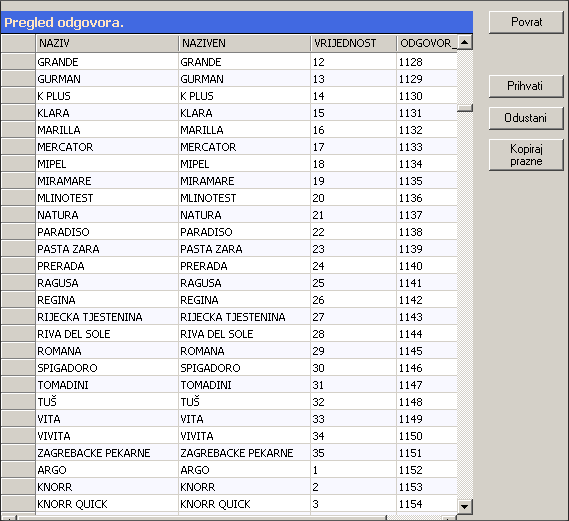Select the row selector for PASTA ZARA

click(18, 249)
